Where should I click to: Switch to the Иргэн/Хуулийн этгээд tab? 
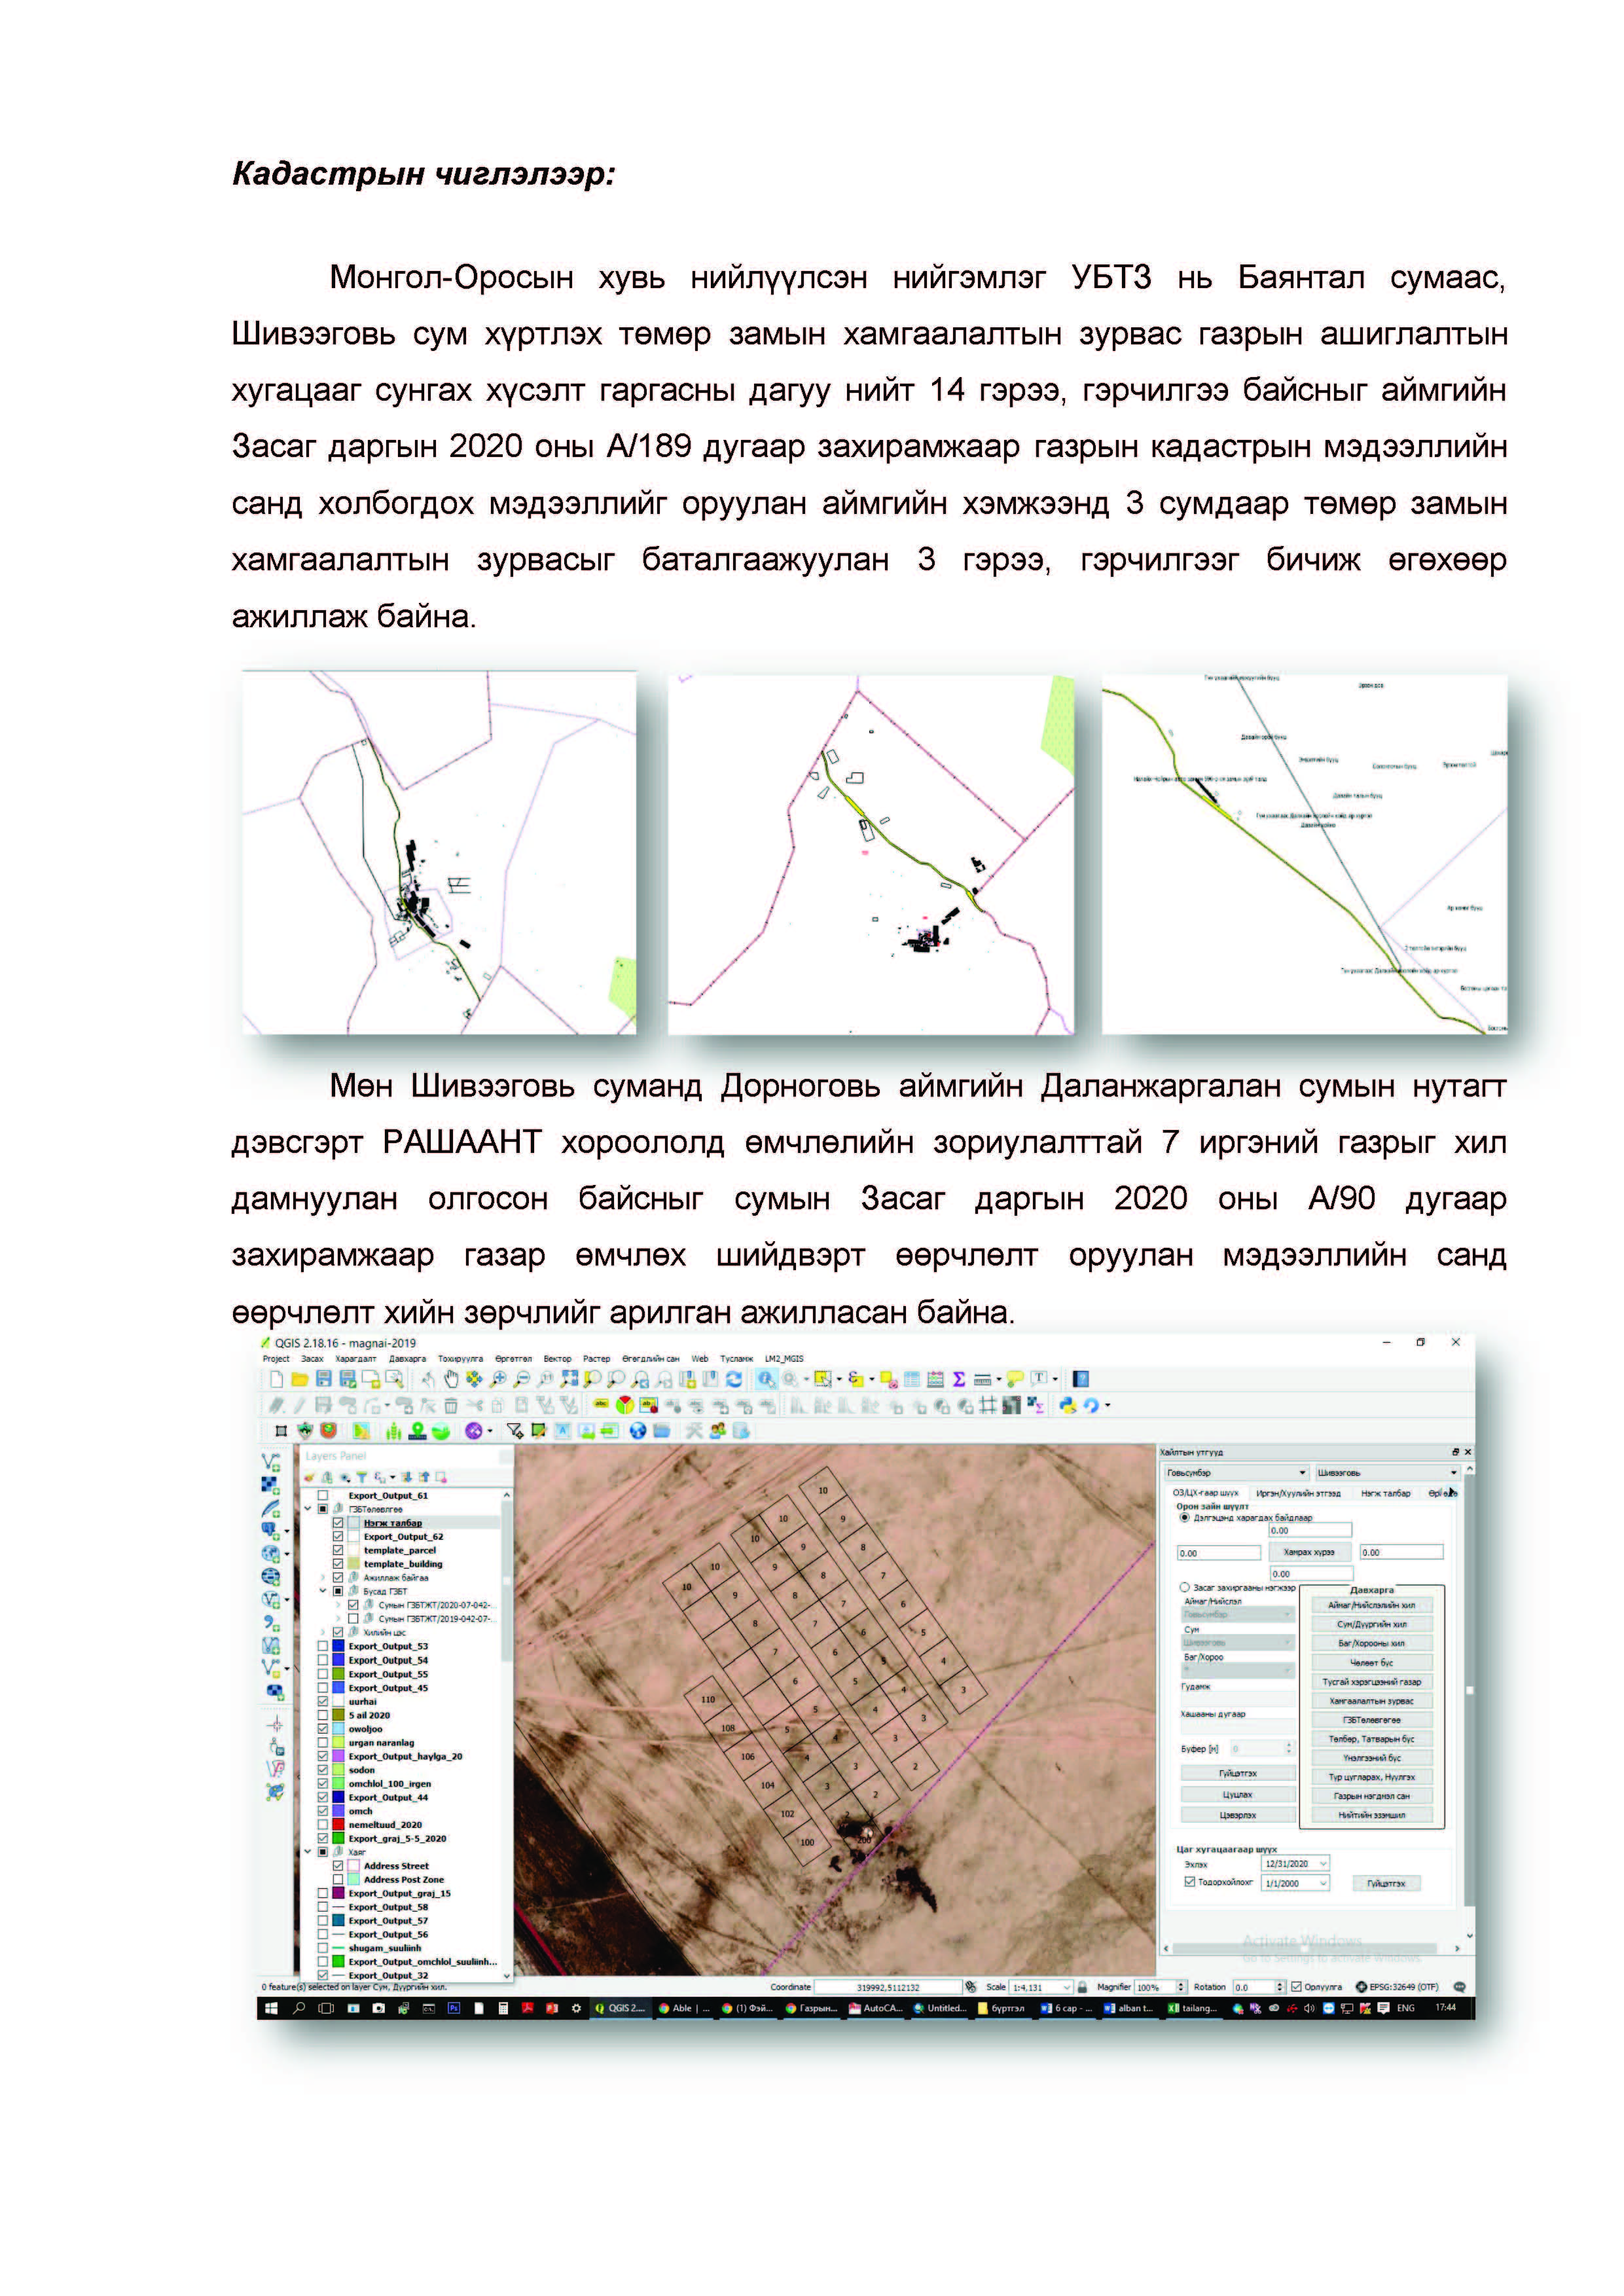pos(1299,1494)
